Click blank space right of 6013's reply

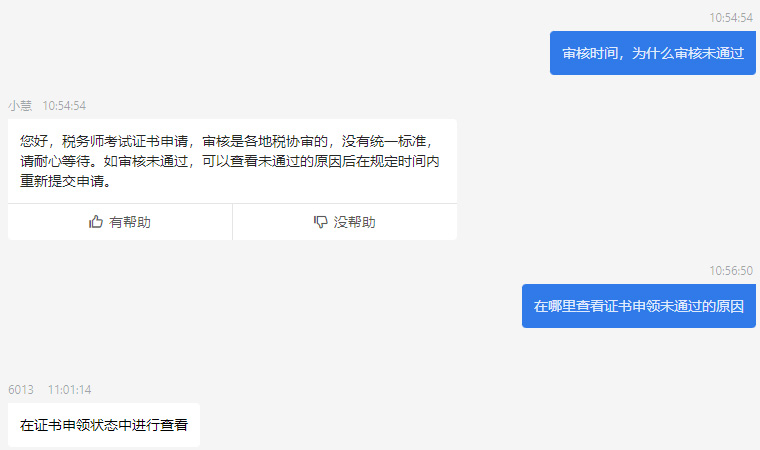tap(450, 425)
